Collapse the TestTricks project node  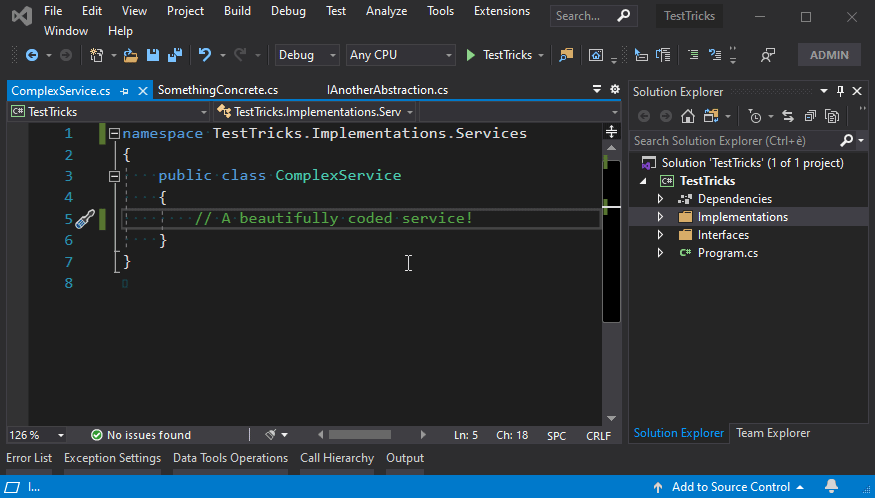click(644, 181)
